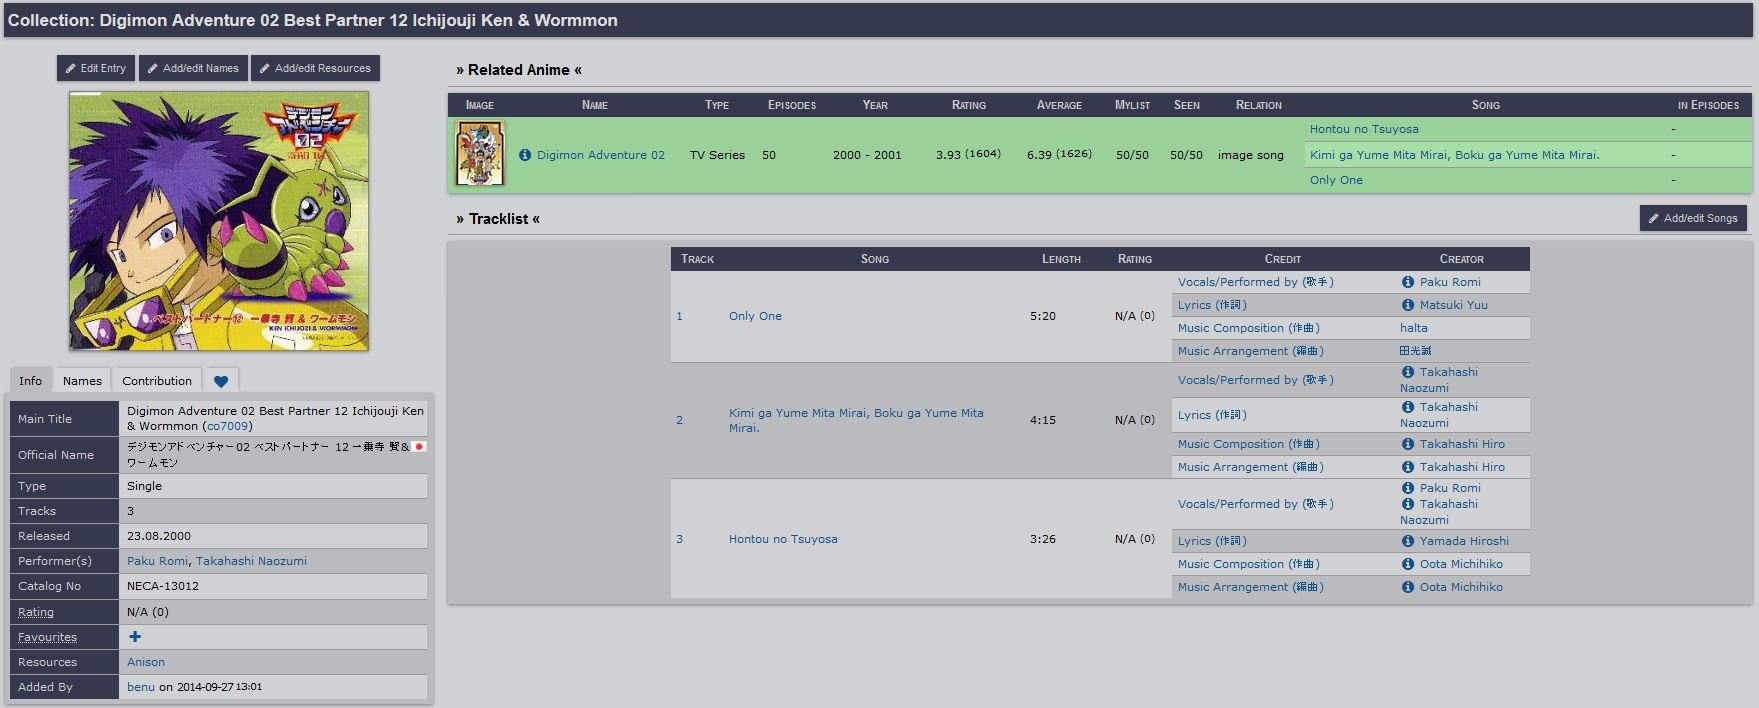The height and width of the screenshot is (708, 1759).
Task: Click the plus icon in Favourites row
Action: 135,637
